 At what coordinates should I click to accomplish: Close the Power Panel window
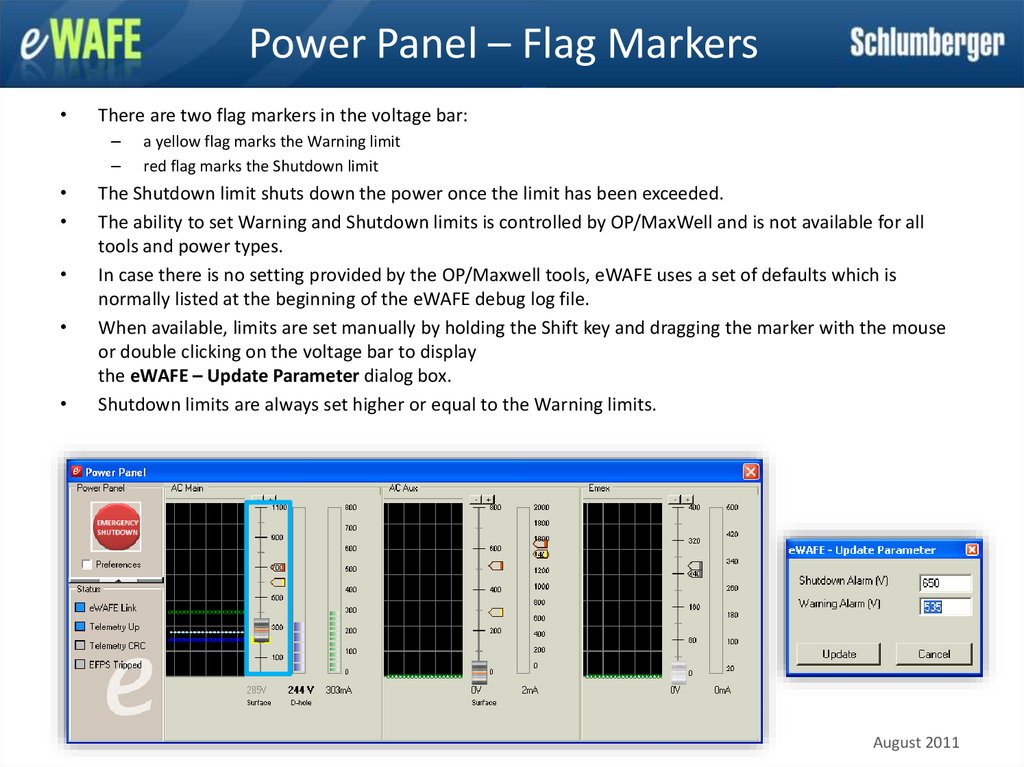(751, 471)
